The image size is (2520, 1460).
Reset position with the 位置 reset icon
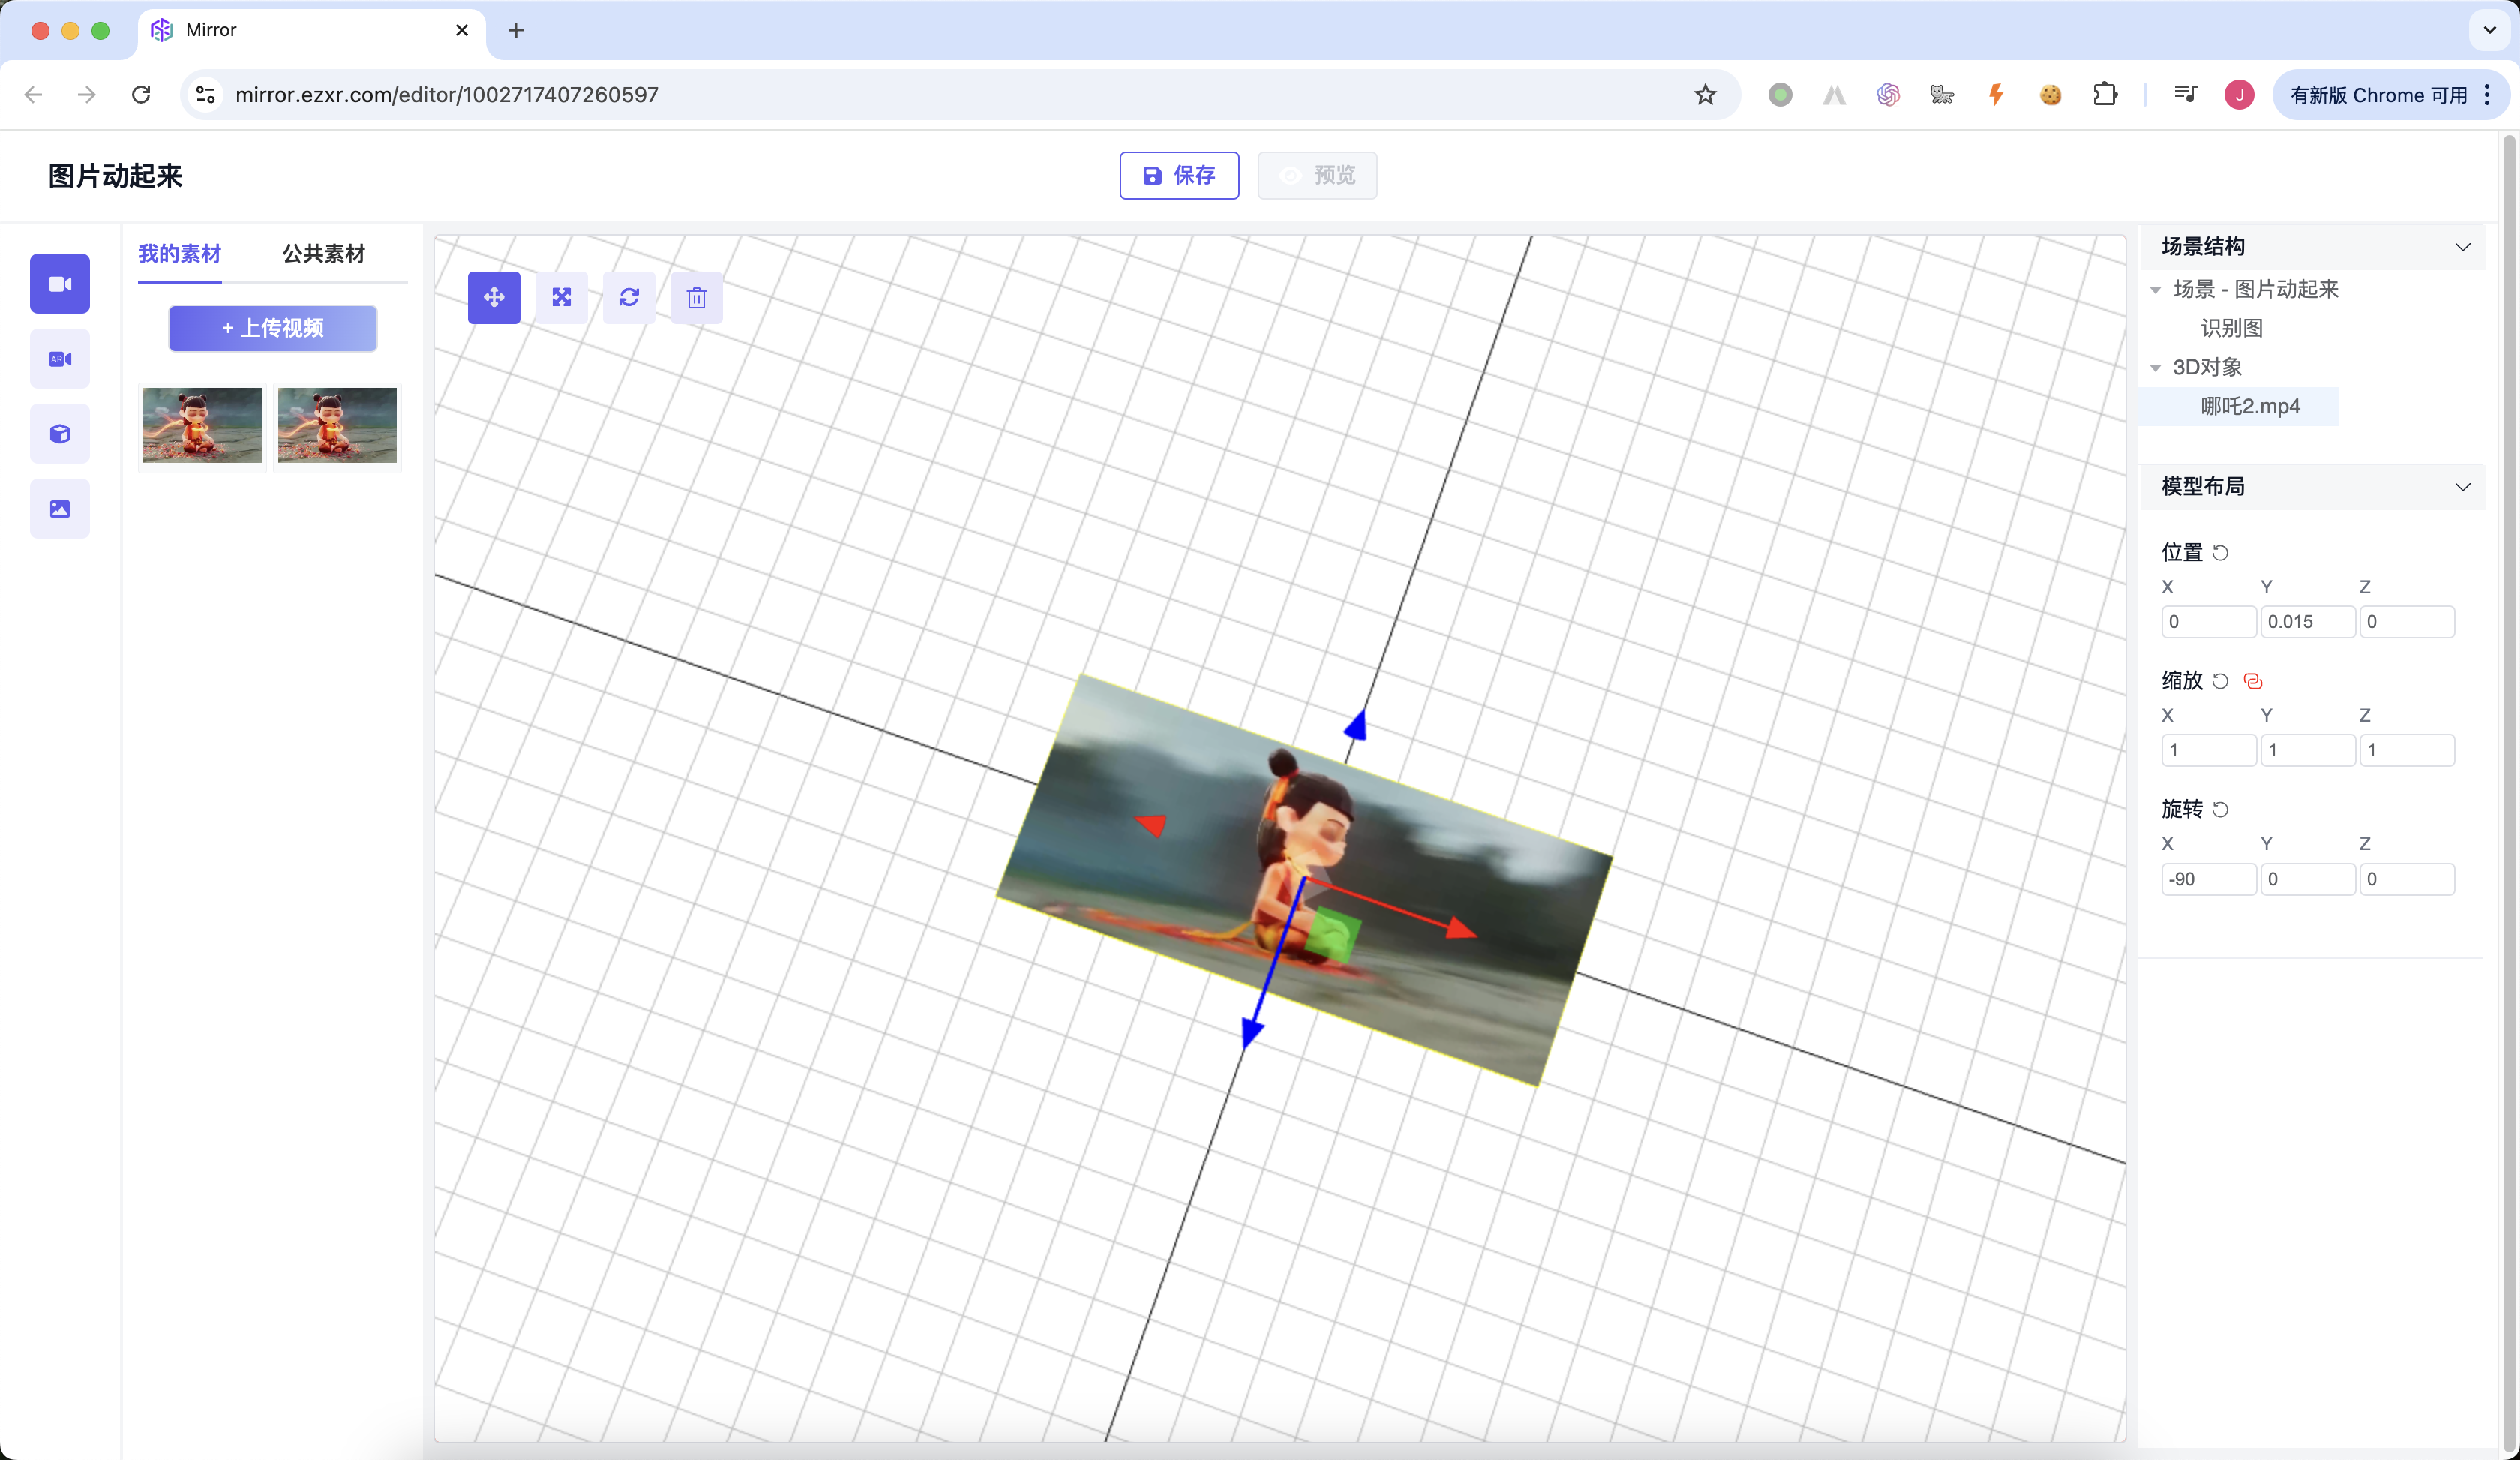pyautogui.click(x=2220, y=553)
